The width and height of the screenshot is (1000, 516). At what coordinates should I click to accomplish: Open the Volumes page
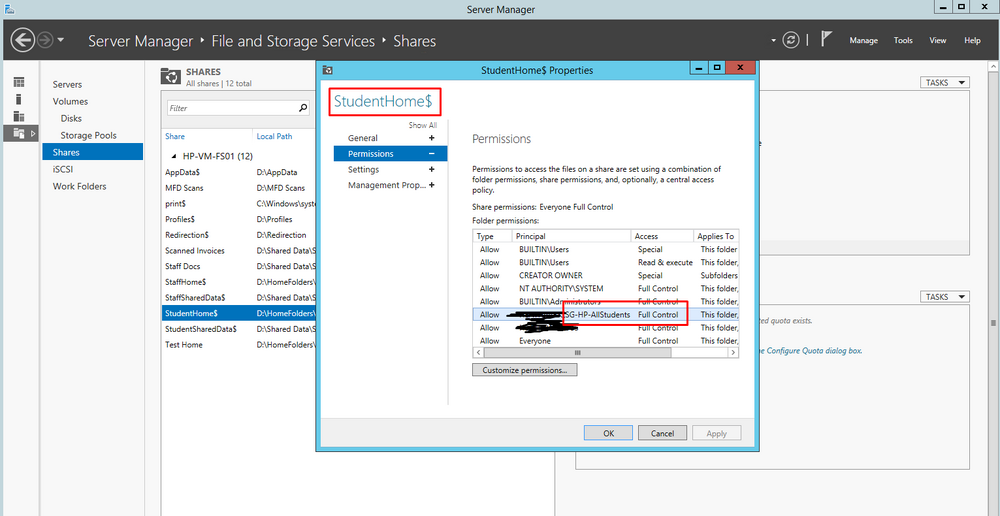point(70,101)
